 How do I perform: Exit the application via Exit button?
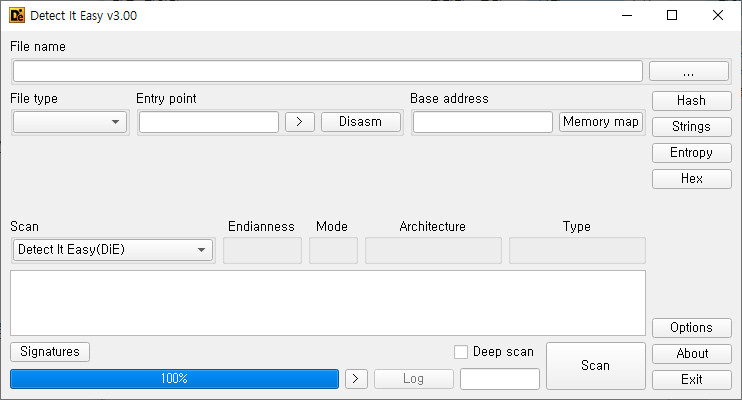691,380
